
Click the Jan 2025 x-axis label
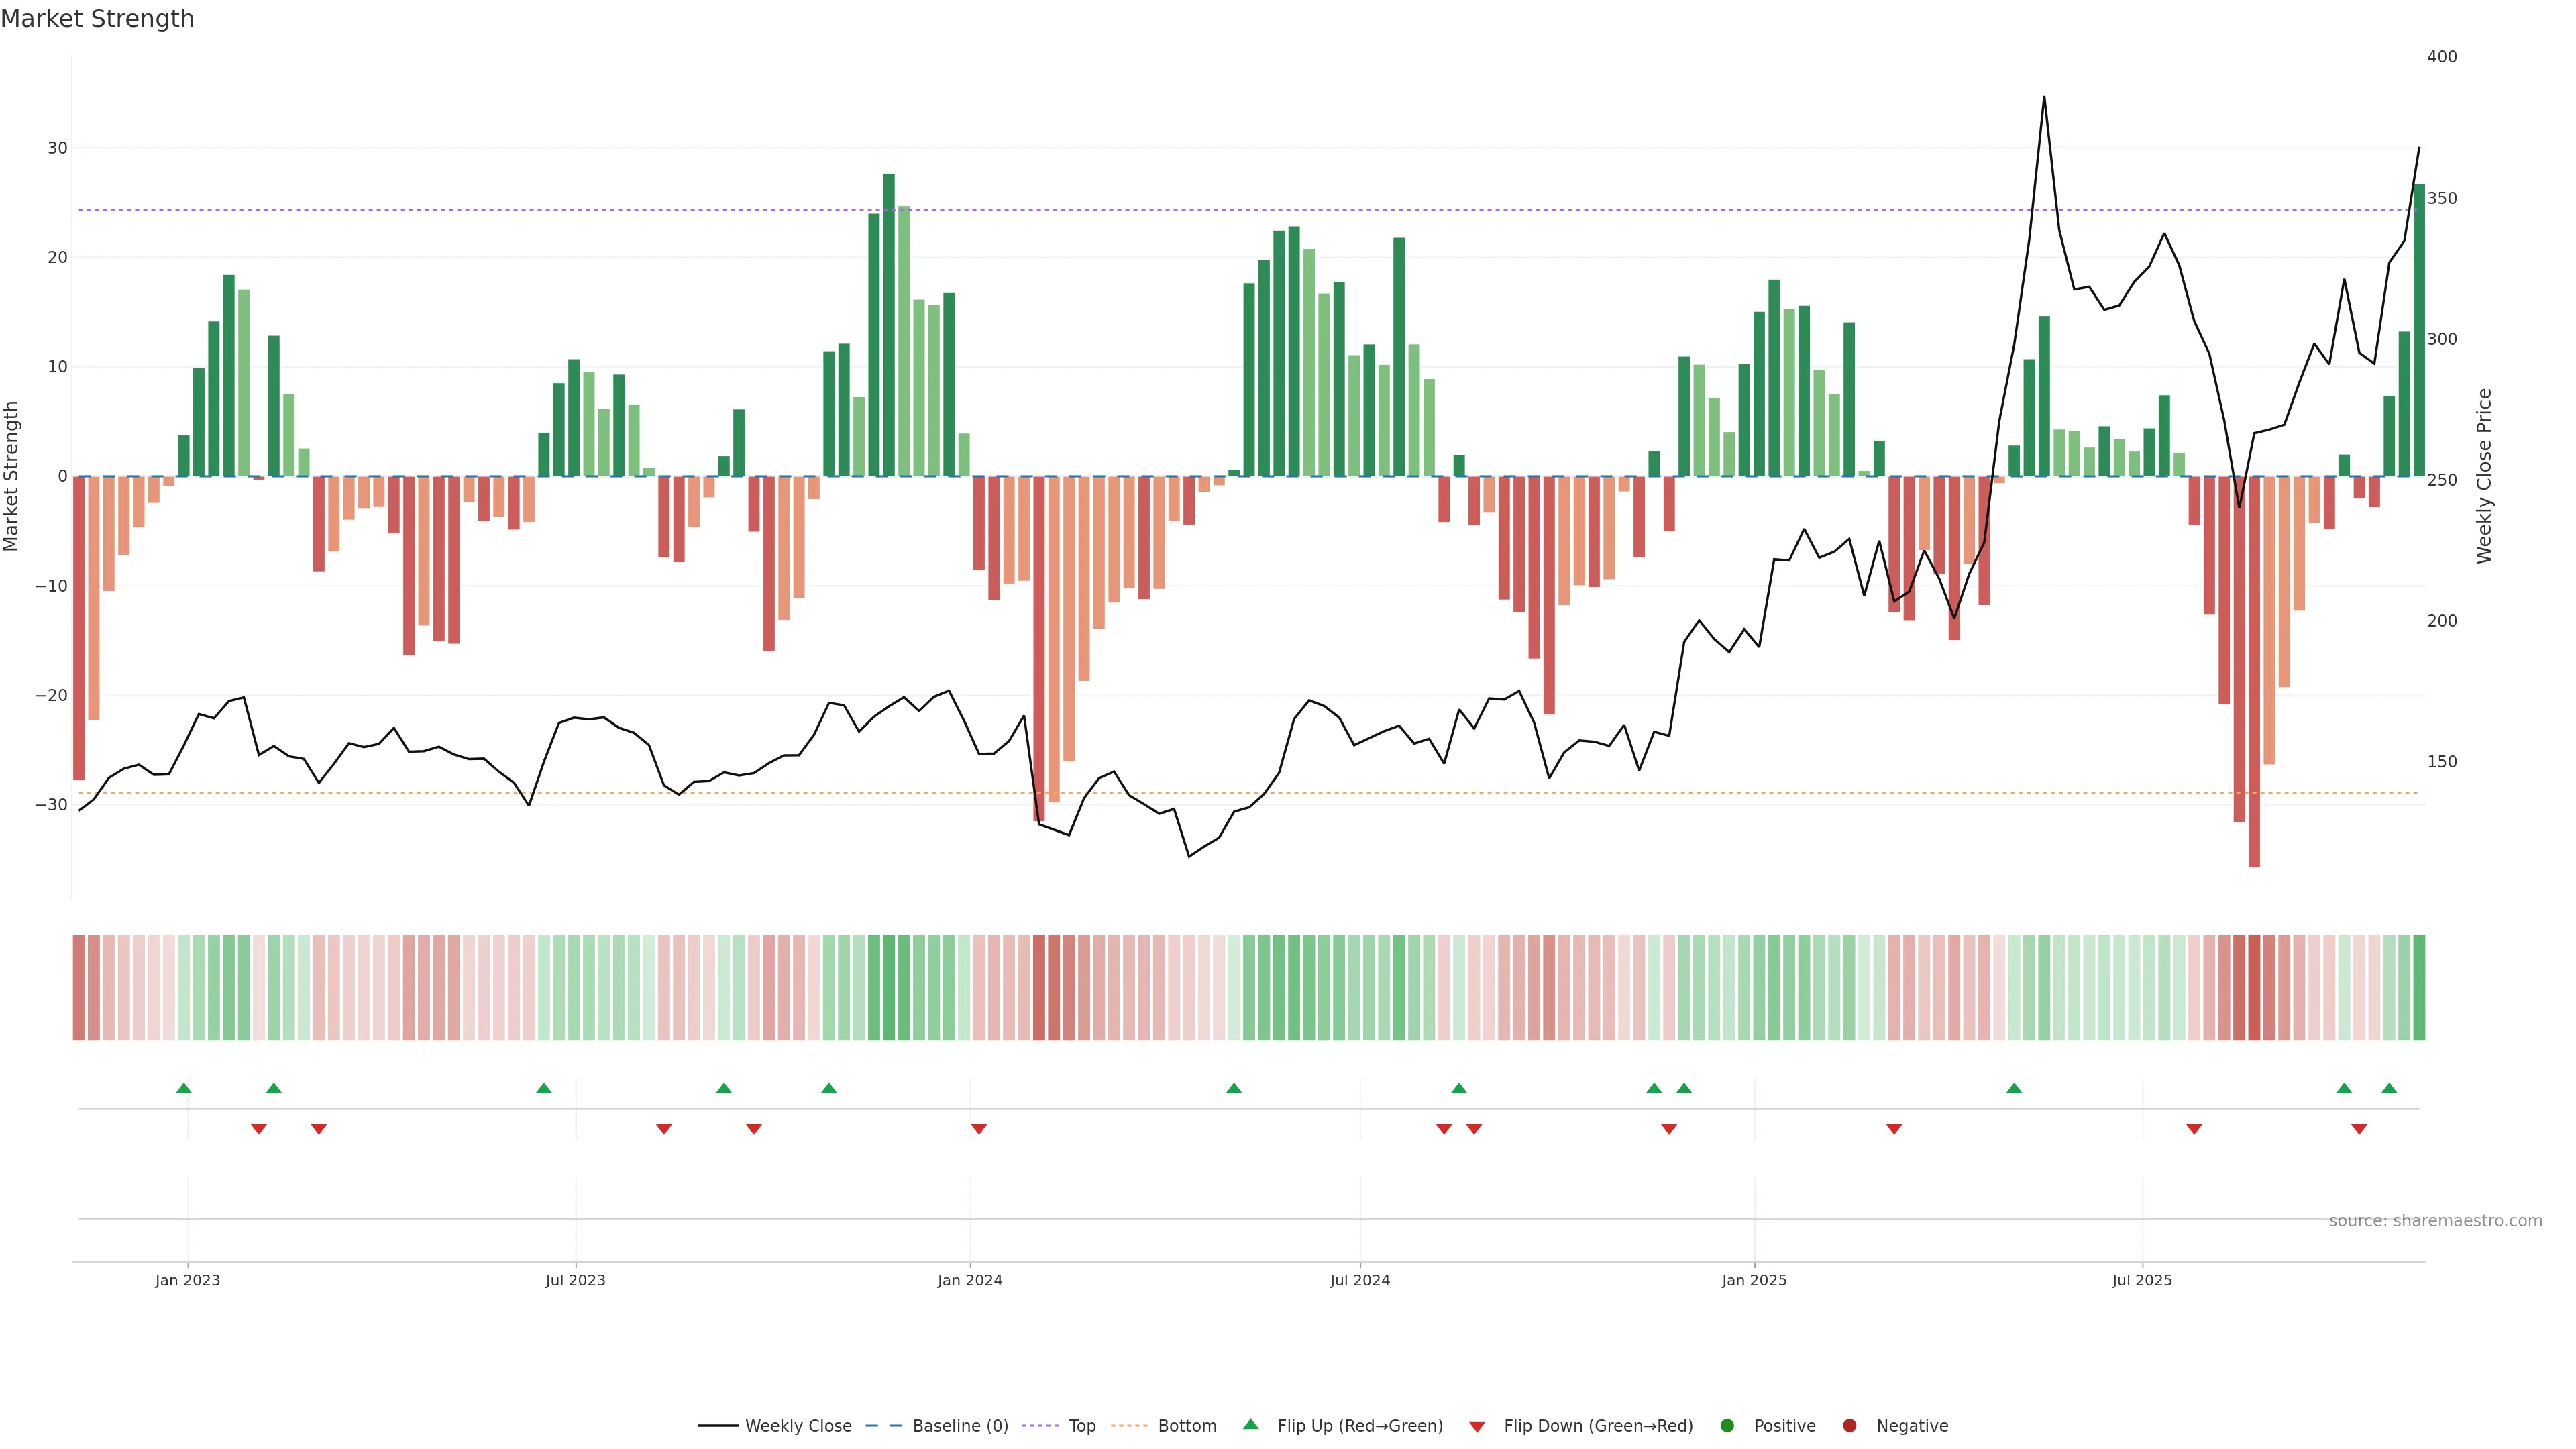click(1754, 1280)
